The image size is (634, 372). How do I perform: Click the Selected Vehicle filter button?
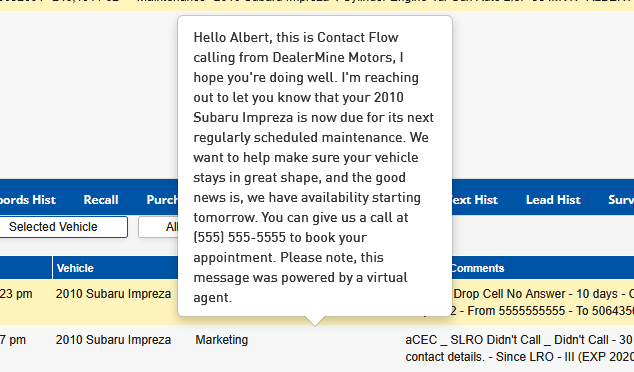pyautogui.click(x=63, y=227)
